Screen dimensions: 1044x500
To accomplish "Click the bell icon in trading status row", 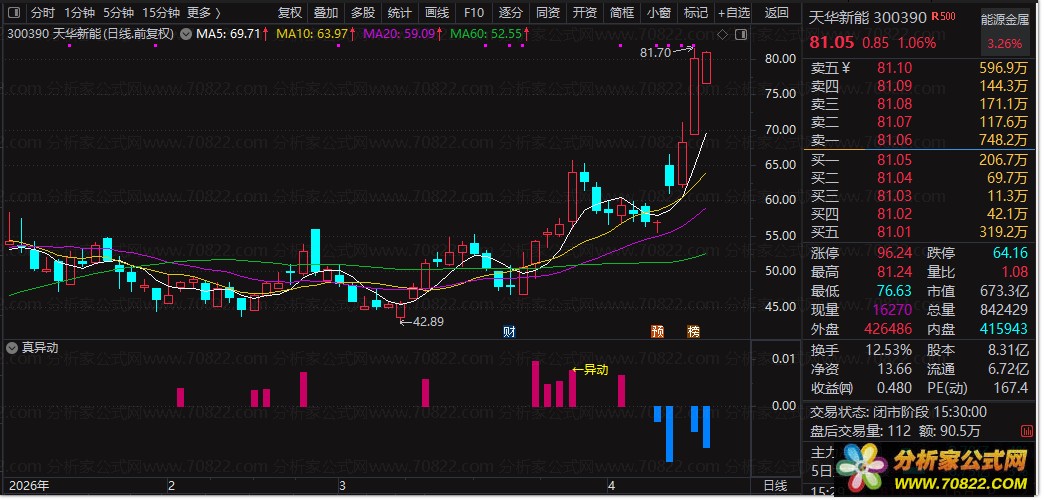I will [1027, 430].
